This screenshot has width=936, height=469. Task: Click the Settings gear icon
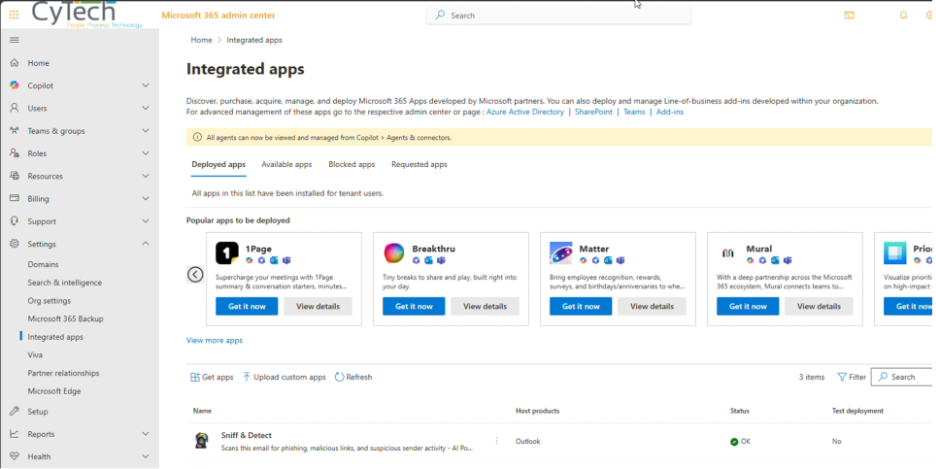pos(14,243)
